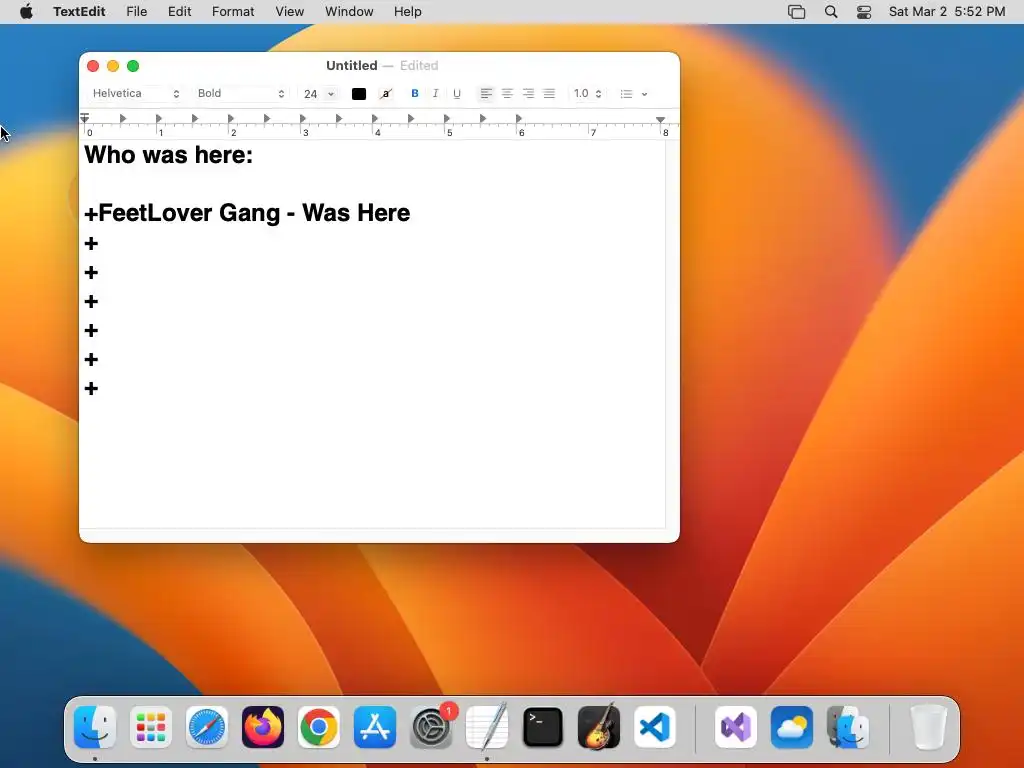Open the Help menu

point(408,12)
